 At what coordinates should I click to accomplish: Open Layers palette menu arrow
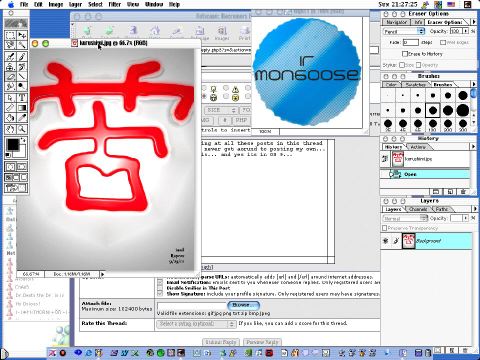pos(474,209)
